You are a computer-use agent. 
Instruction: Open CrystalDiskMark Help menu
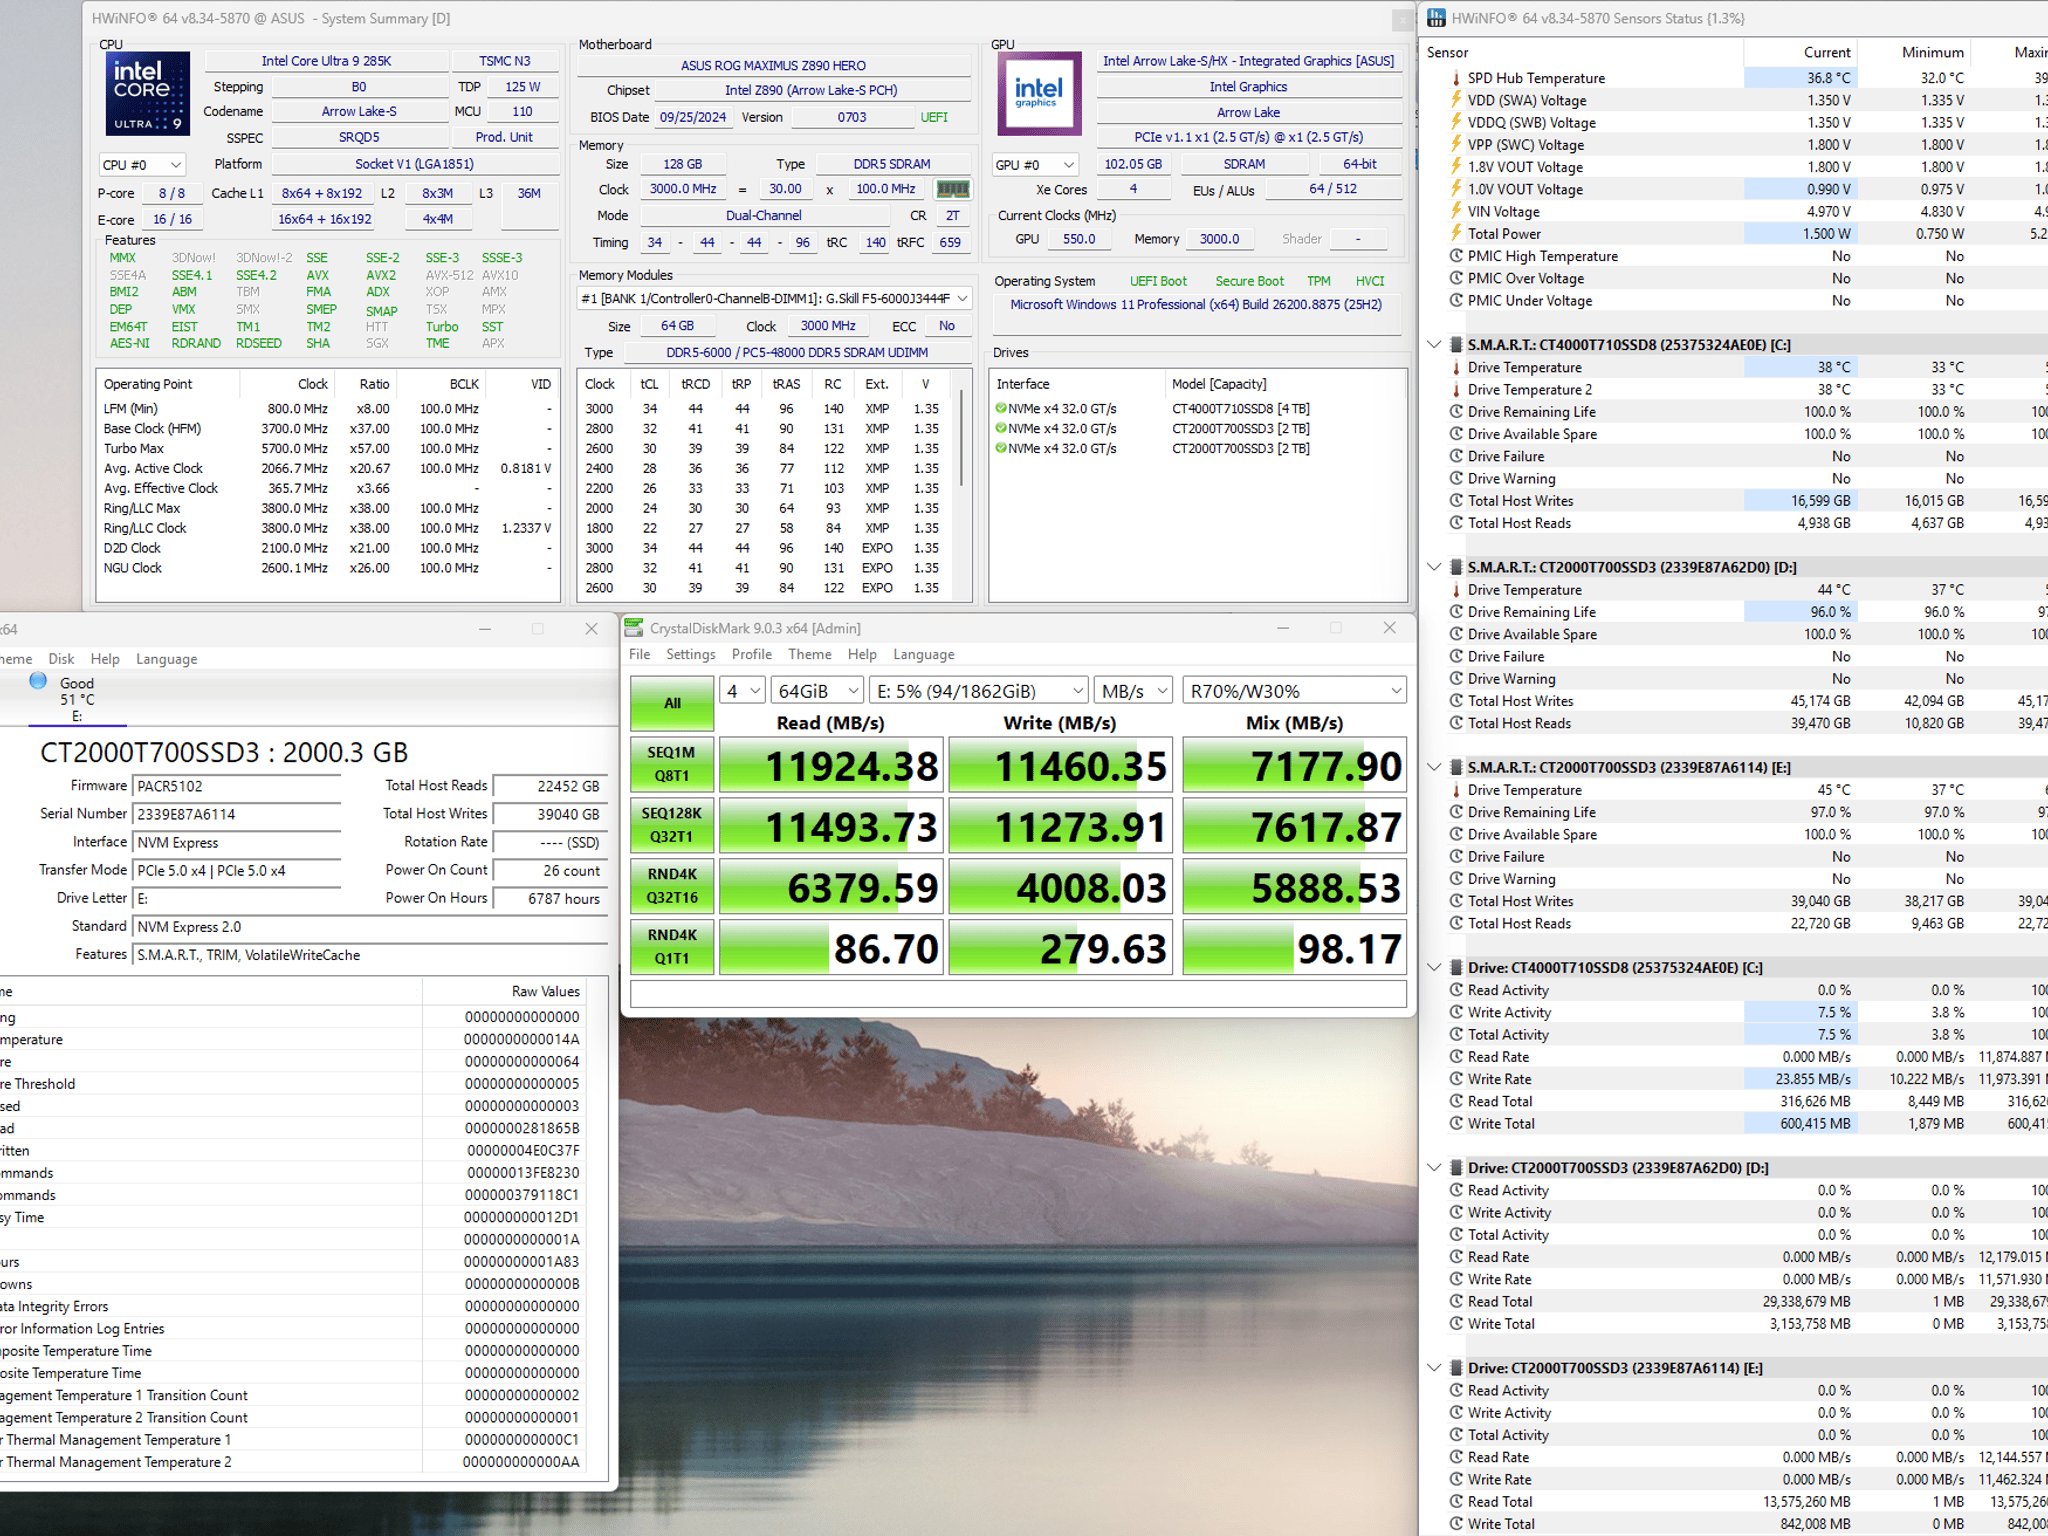coord(862,654)
